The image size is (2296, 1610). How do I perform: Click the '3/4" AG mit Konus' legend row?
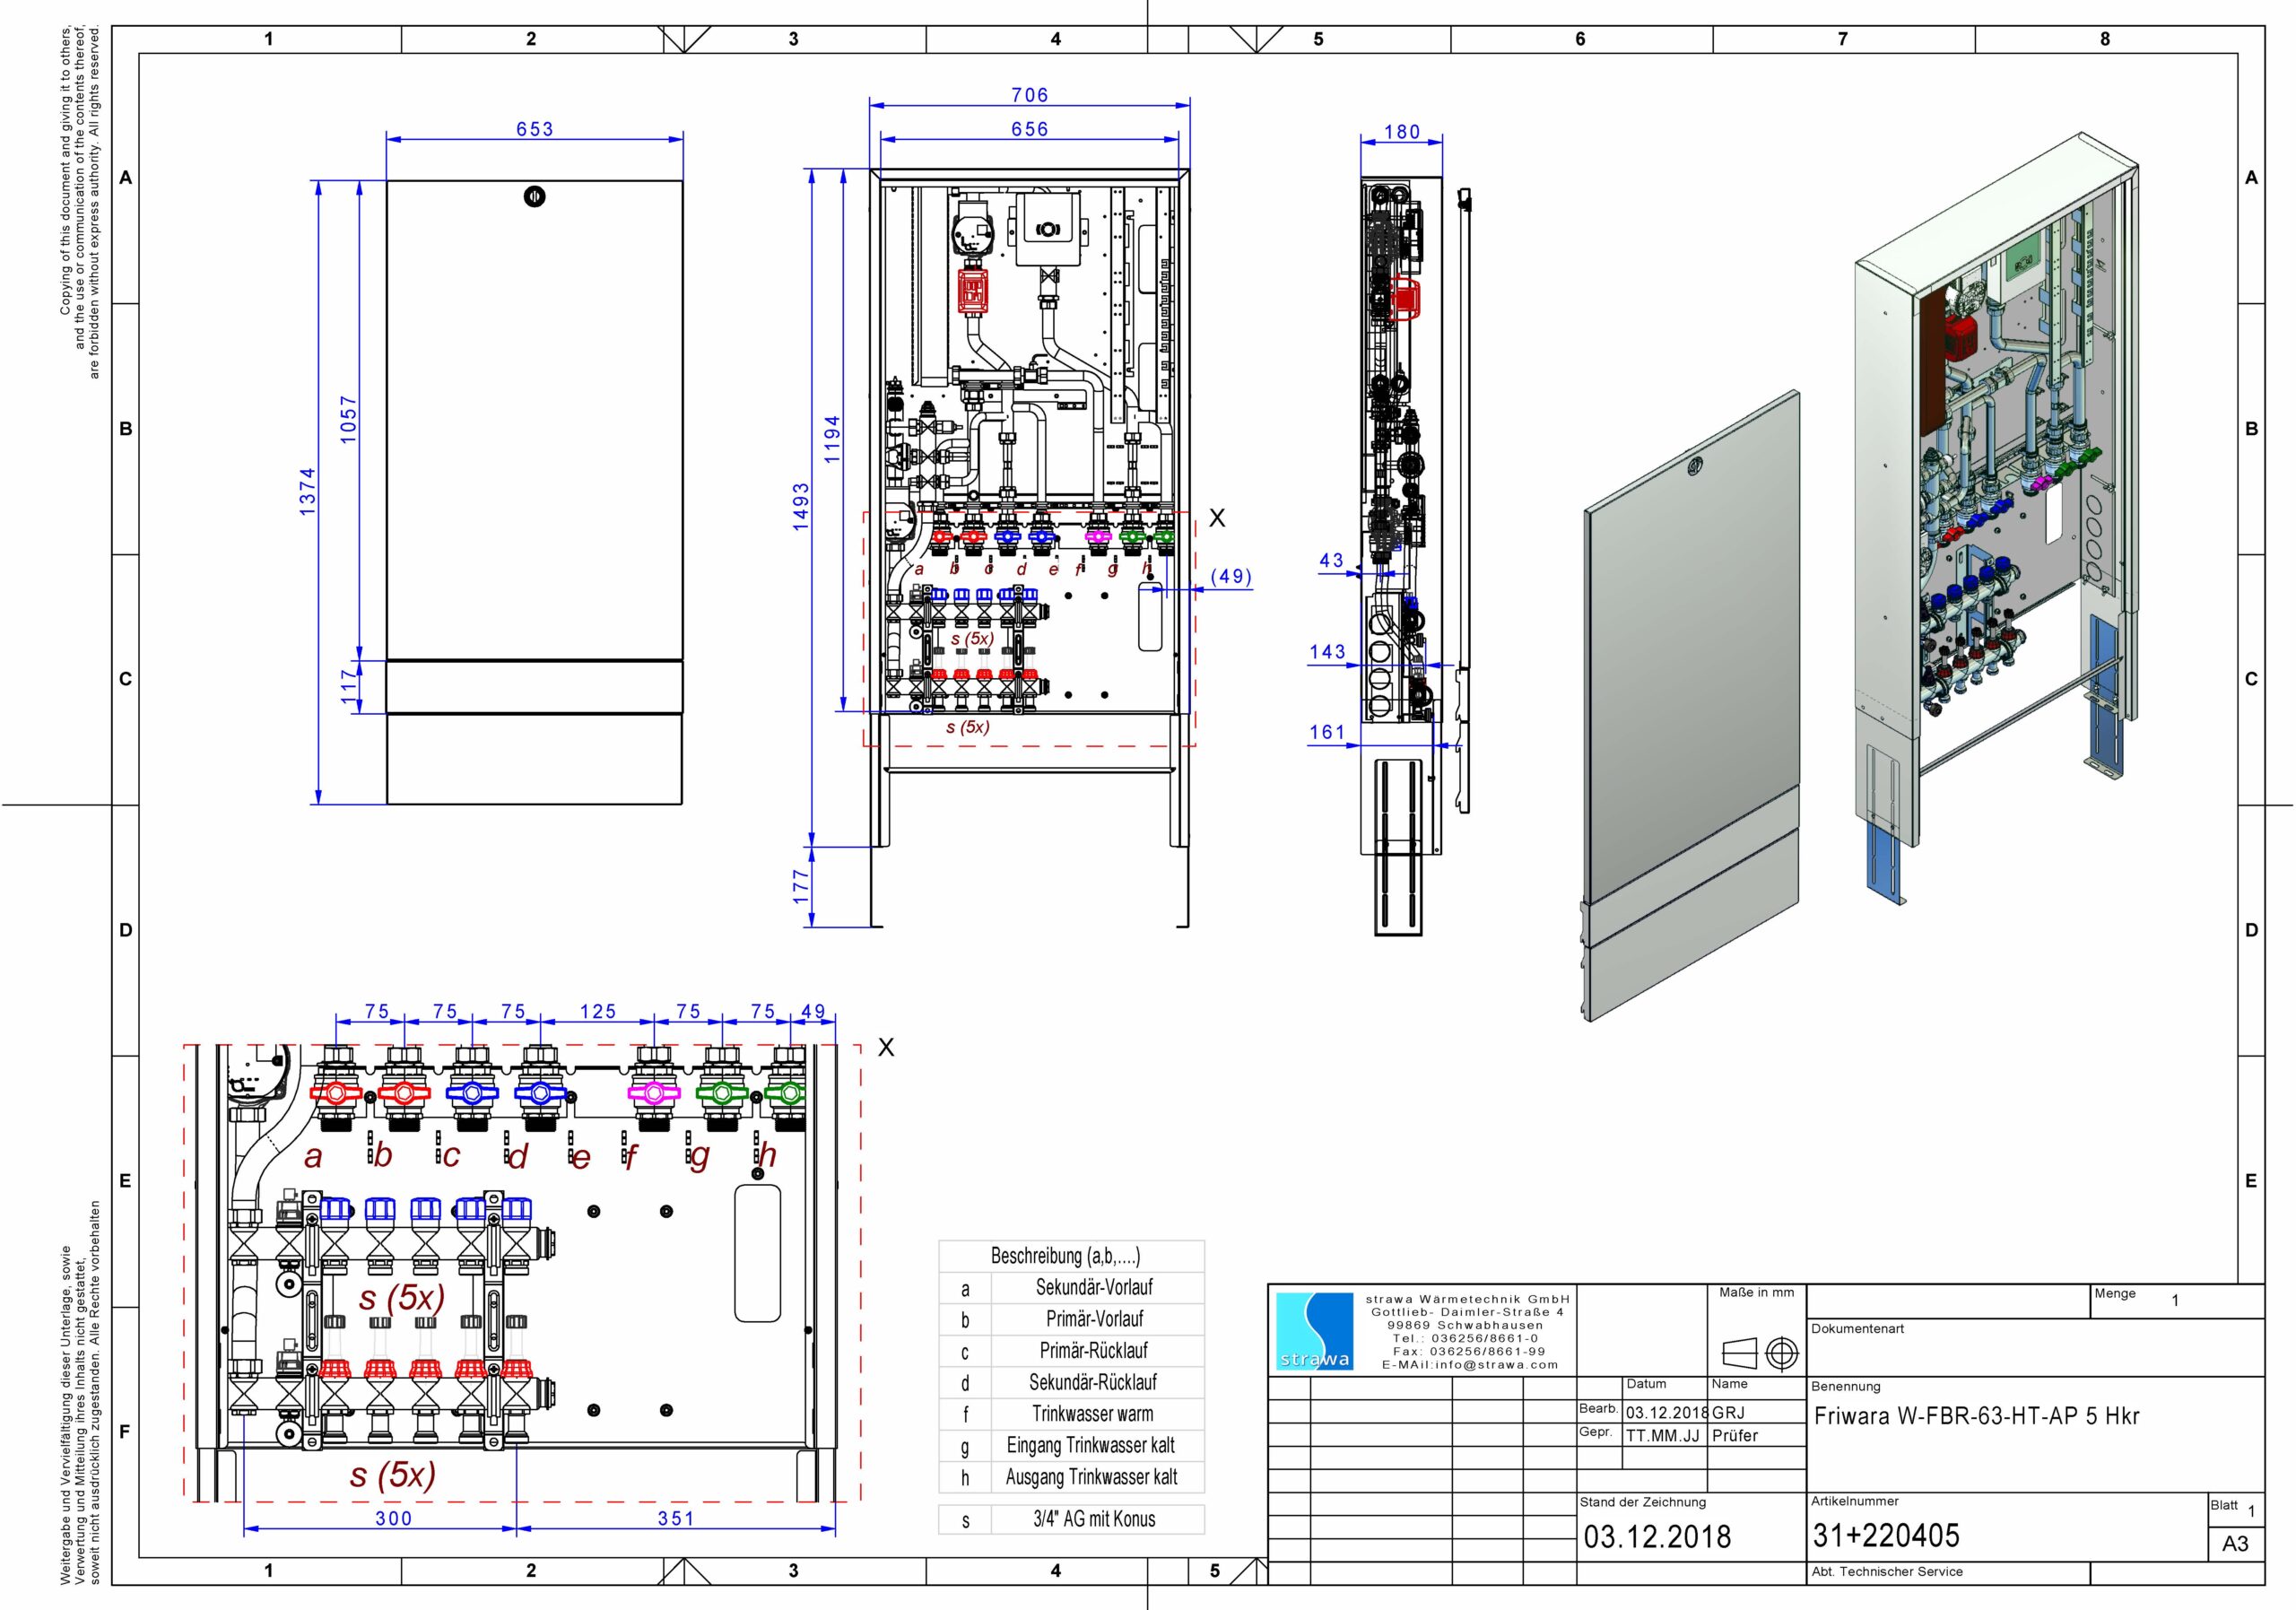coord(1071,1520)
